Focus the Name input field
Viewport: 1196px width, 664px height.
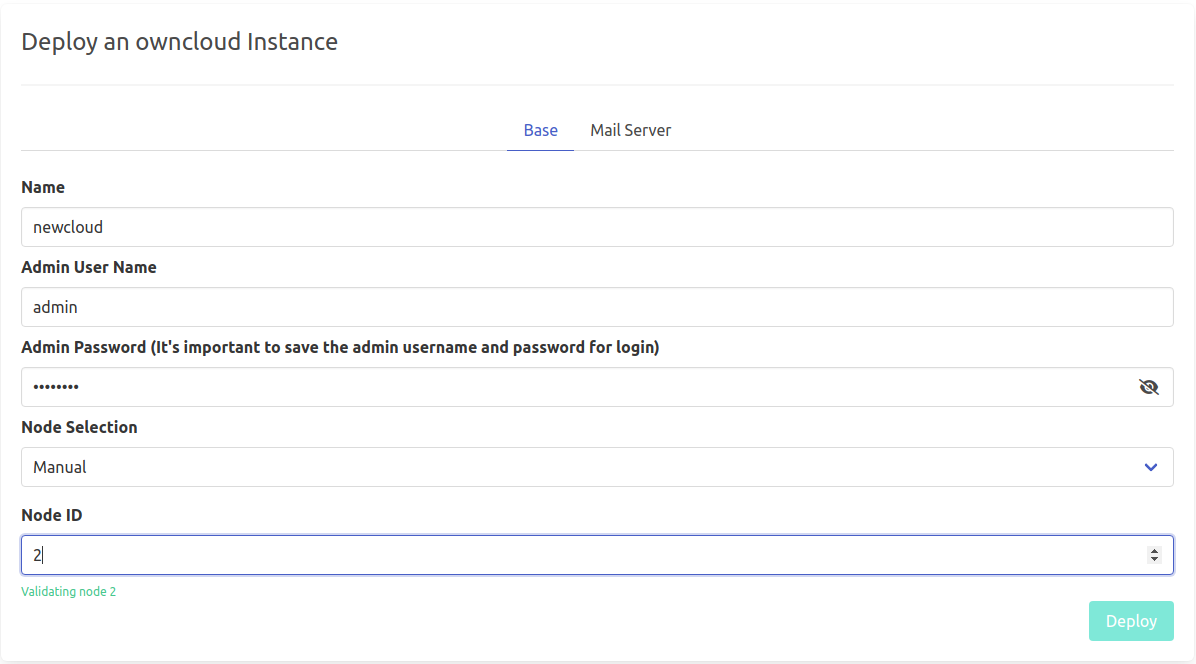tap(596, 227)
